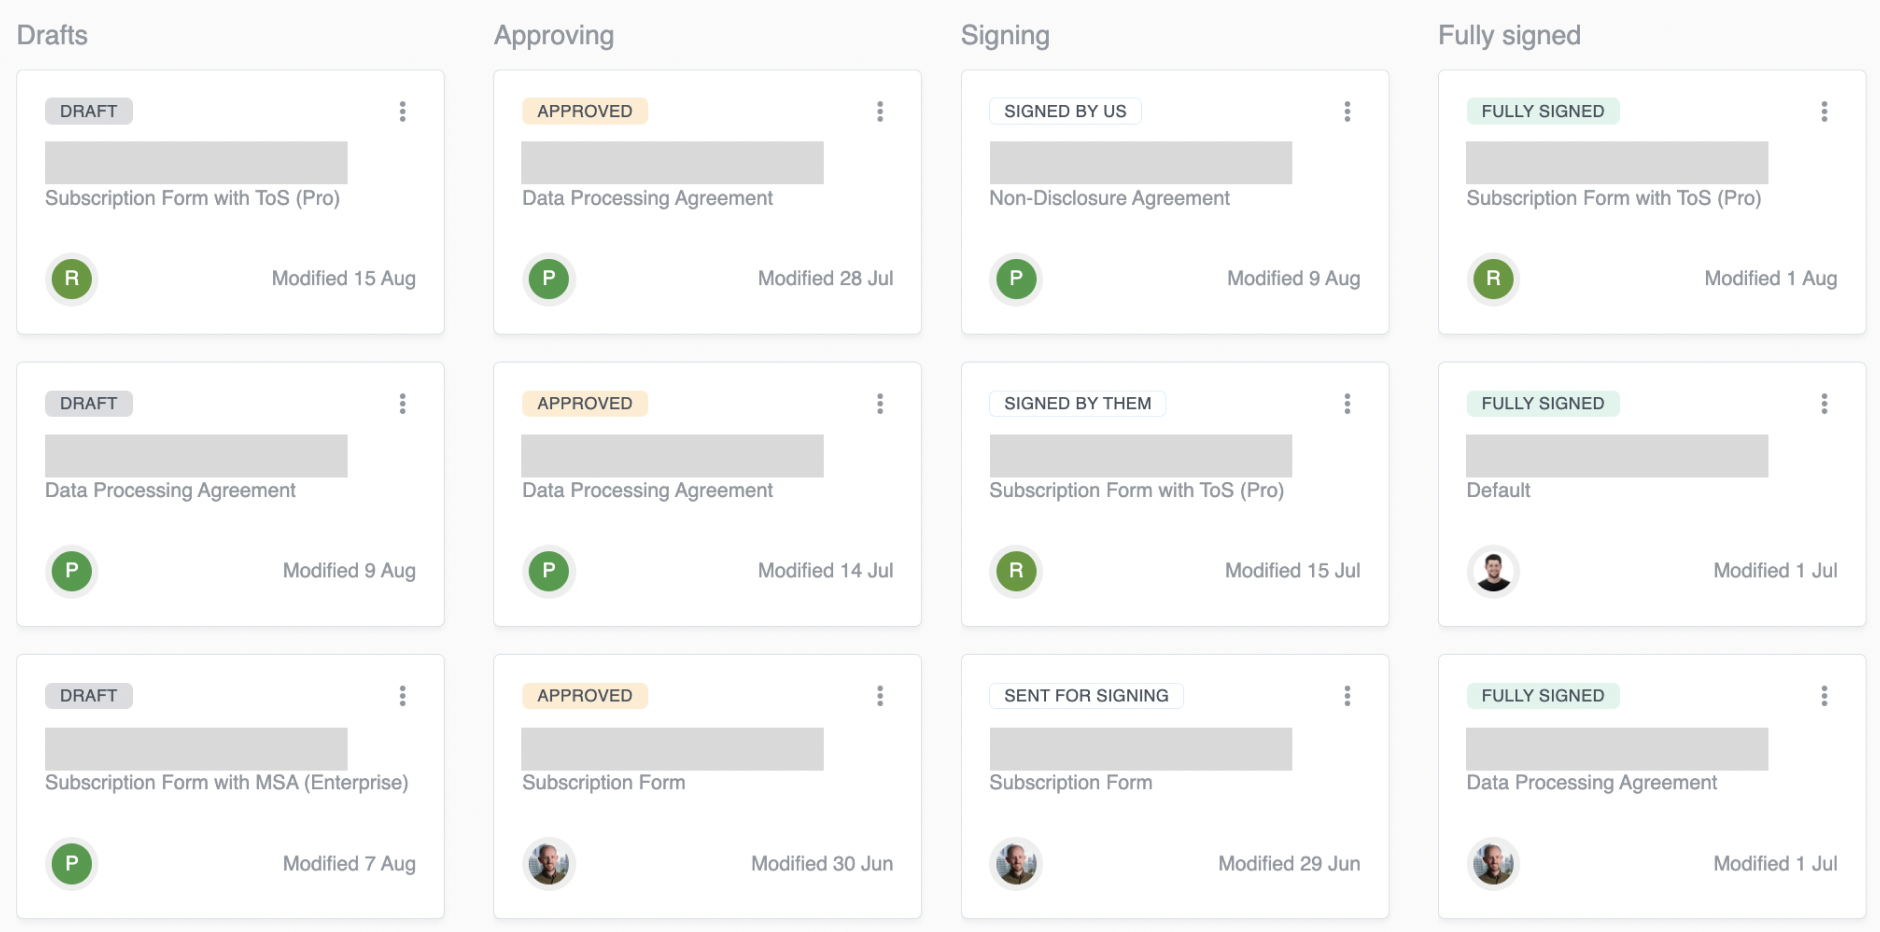
Task: Click the photo avatar on the card modified 30 Jun
Action: (549, 863)
